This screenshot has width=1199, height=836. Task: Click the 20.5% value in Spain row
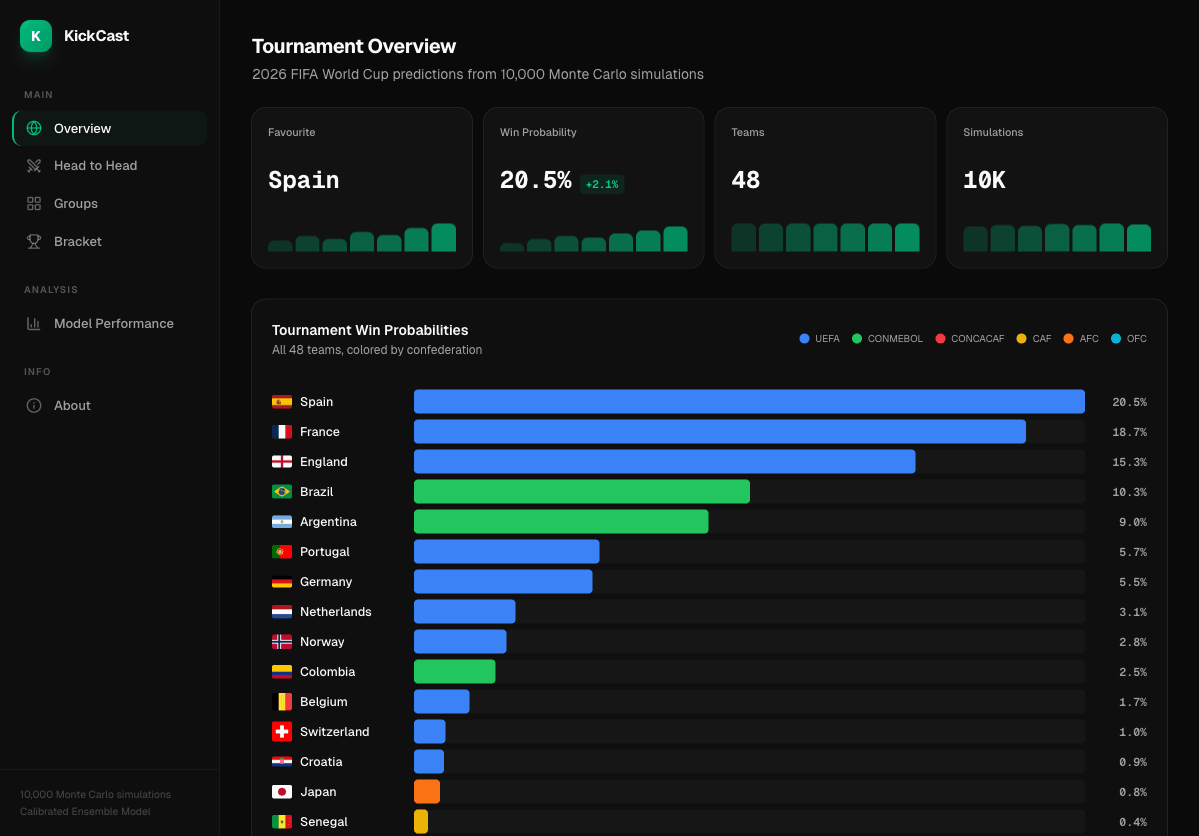(1129, 402)
